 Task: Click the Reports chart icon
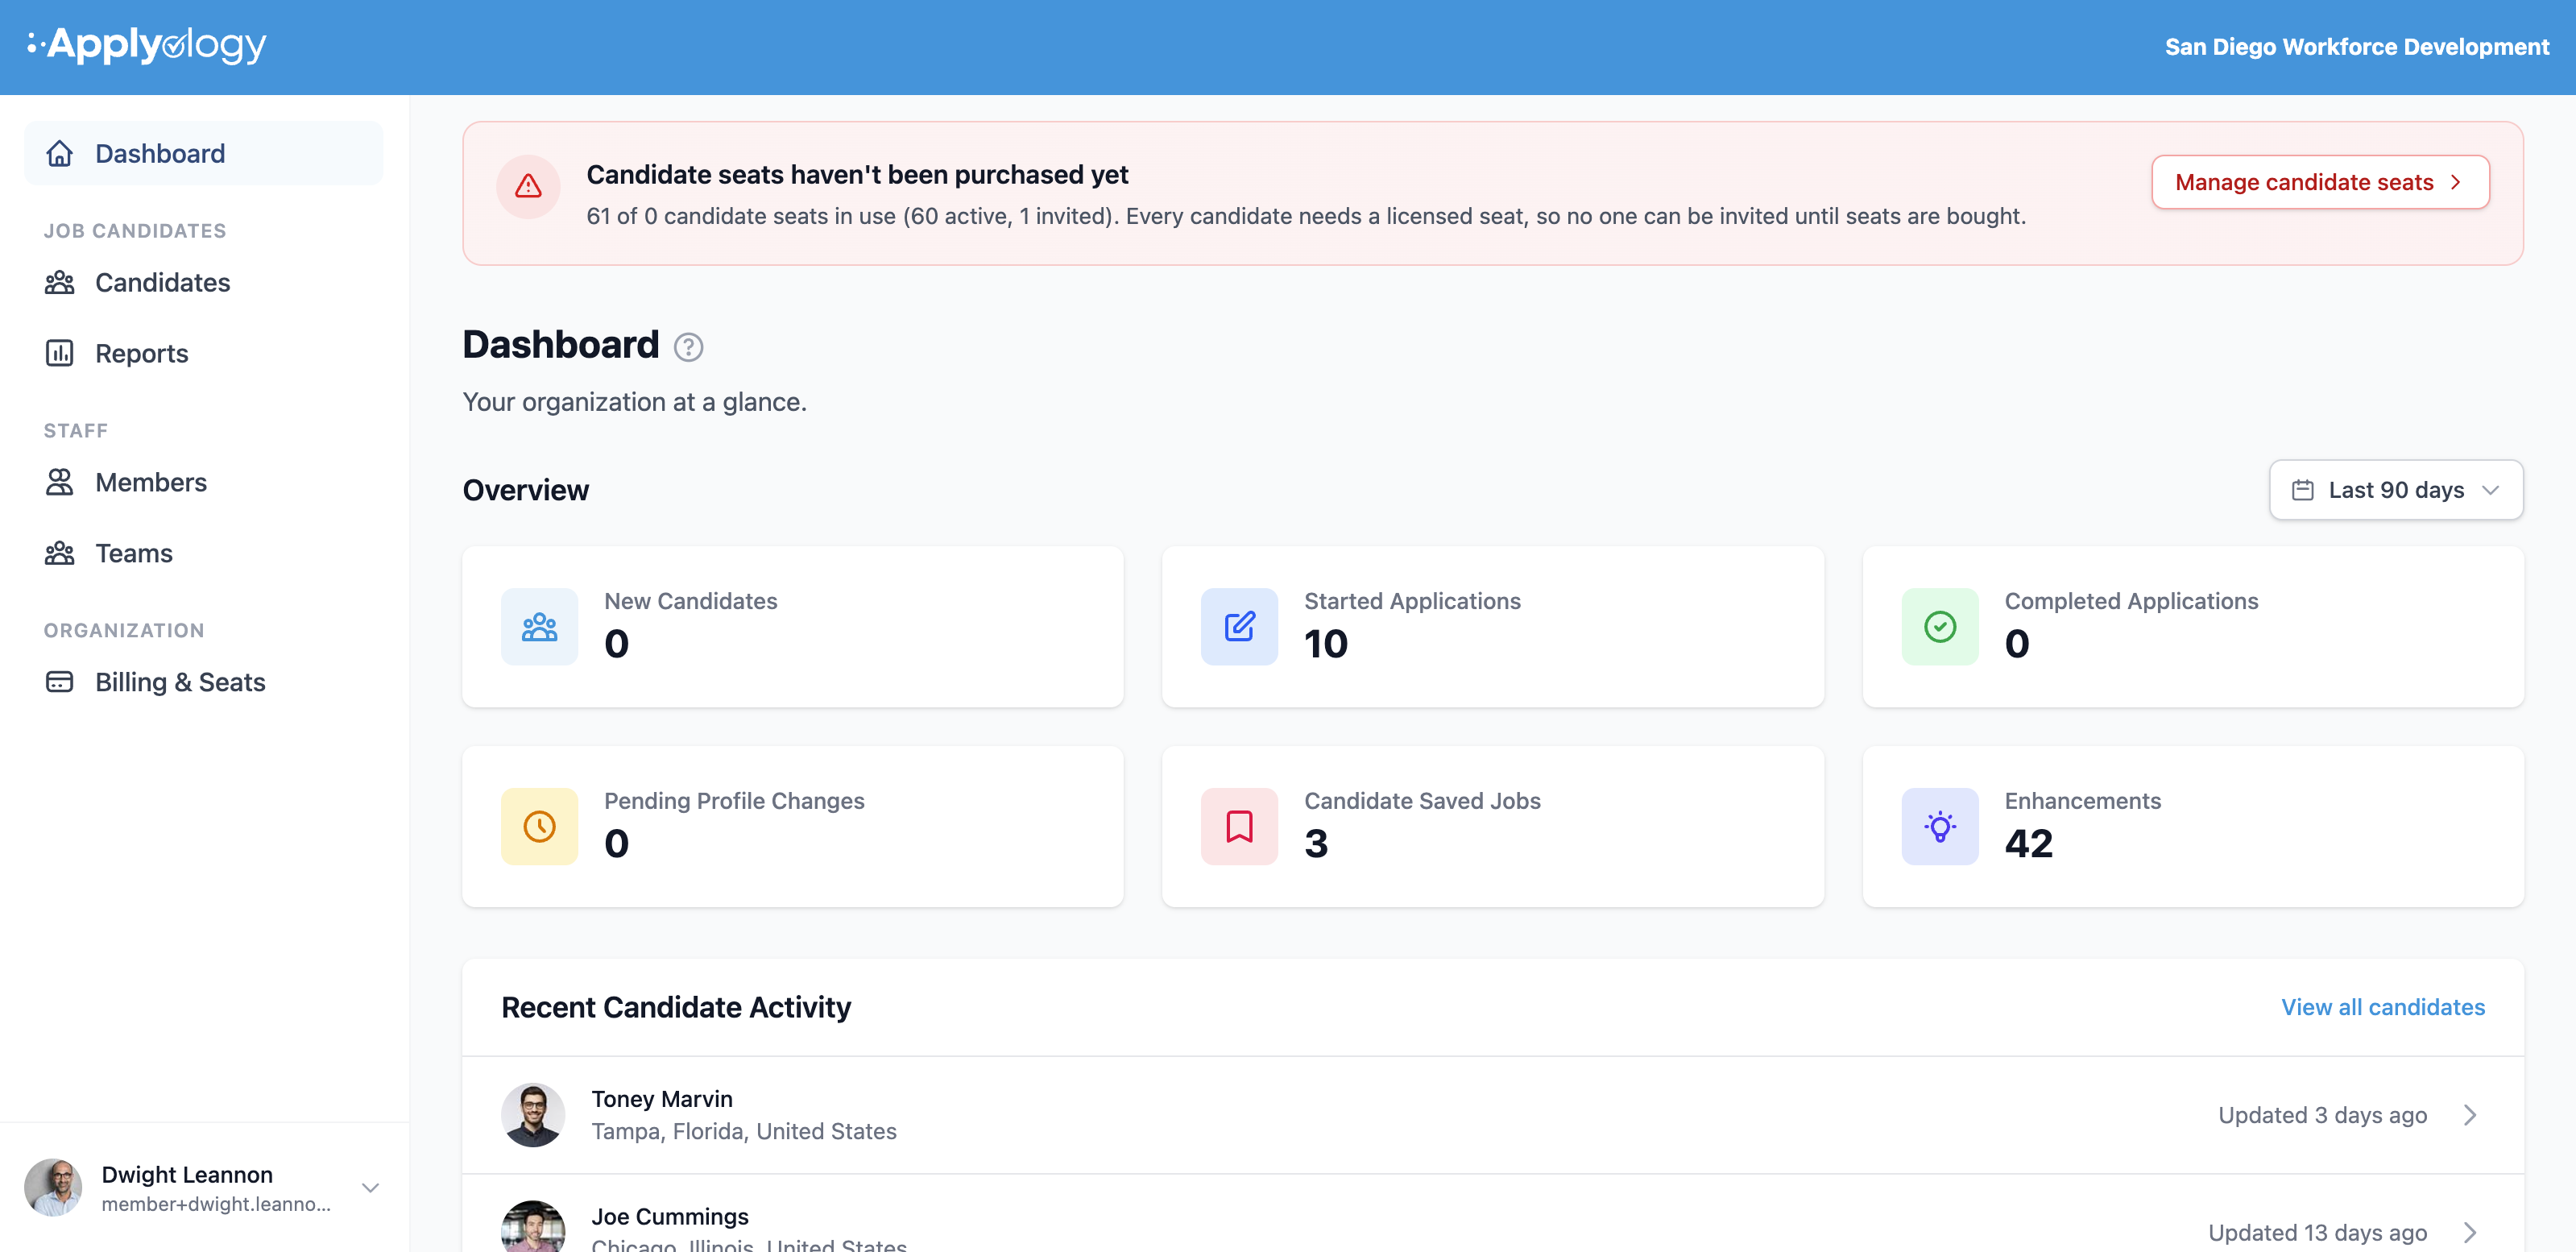[x=60, y=353]
